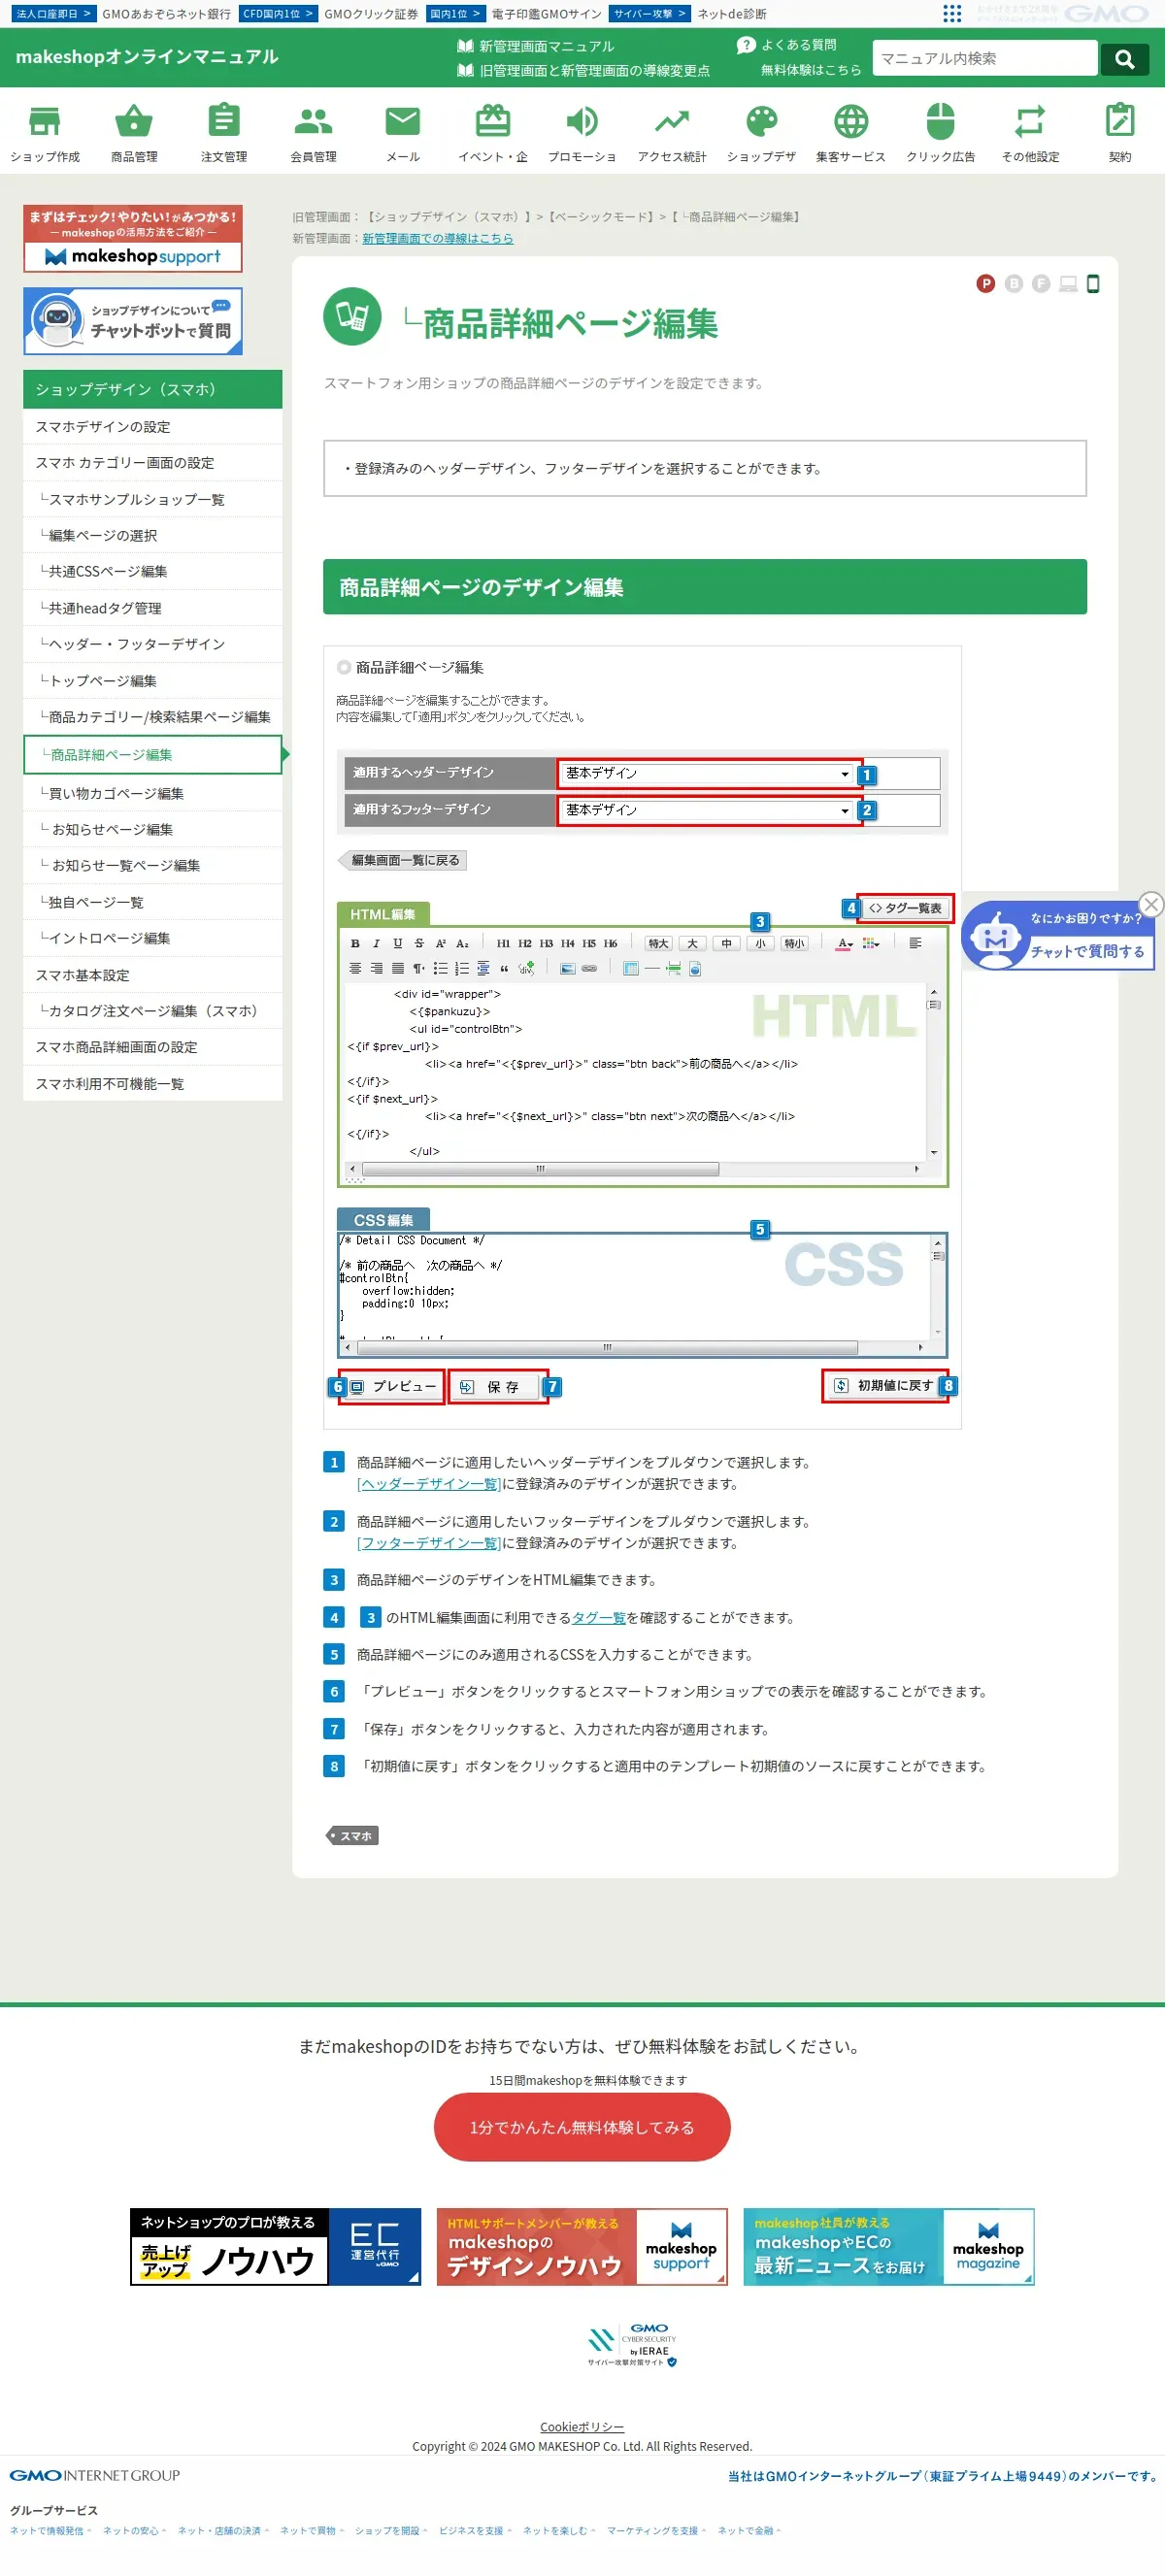Click the smartphone device icon
Image resolution: width=1165 pixels, height=2576 pixels.
[x=1093, y=284]
